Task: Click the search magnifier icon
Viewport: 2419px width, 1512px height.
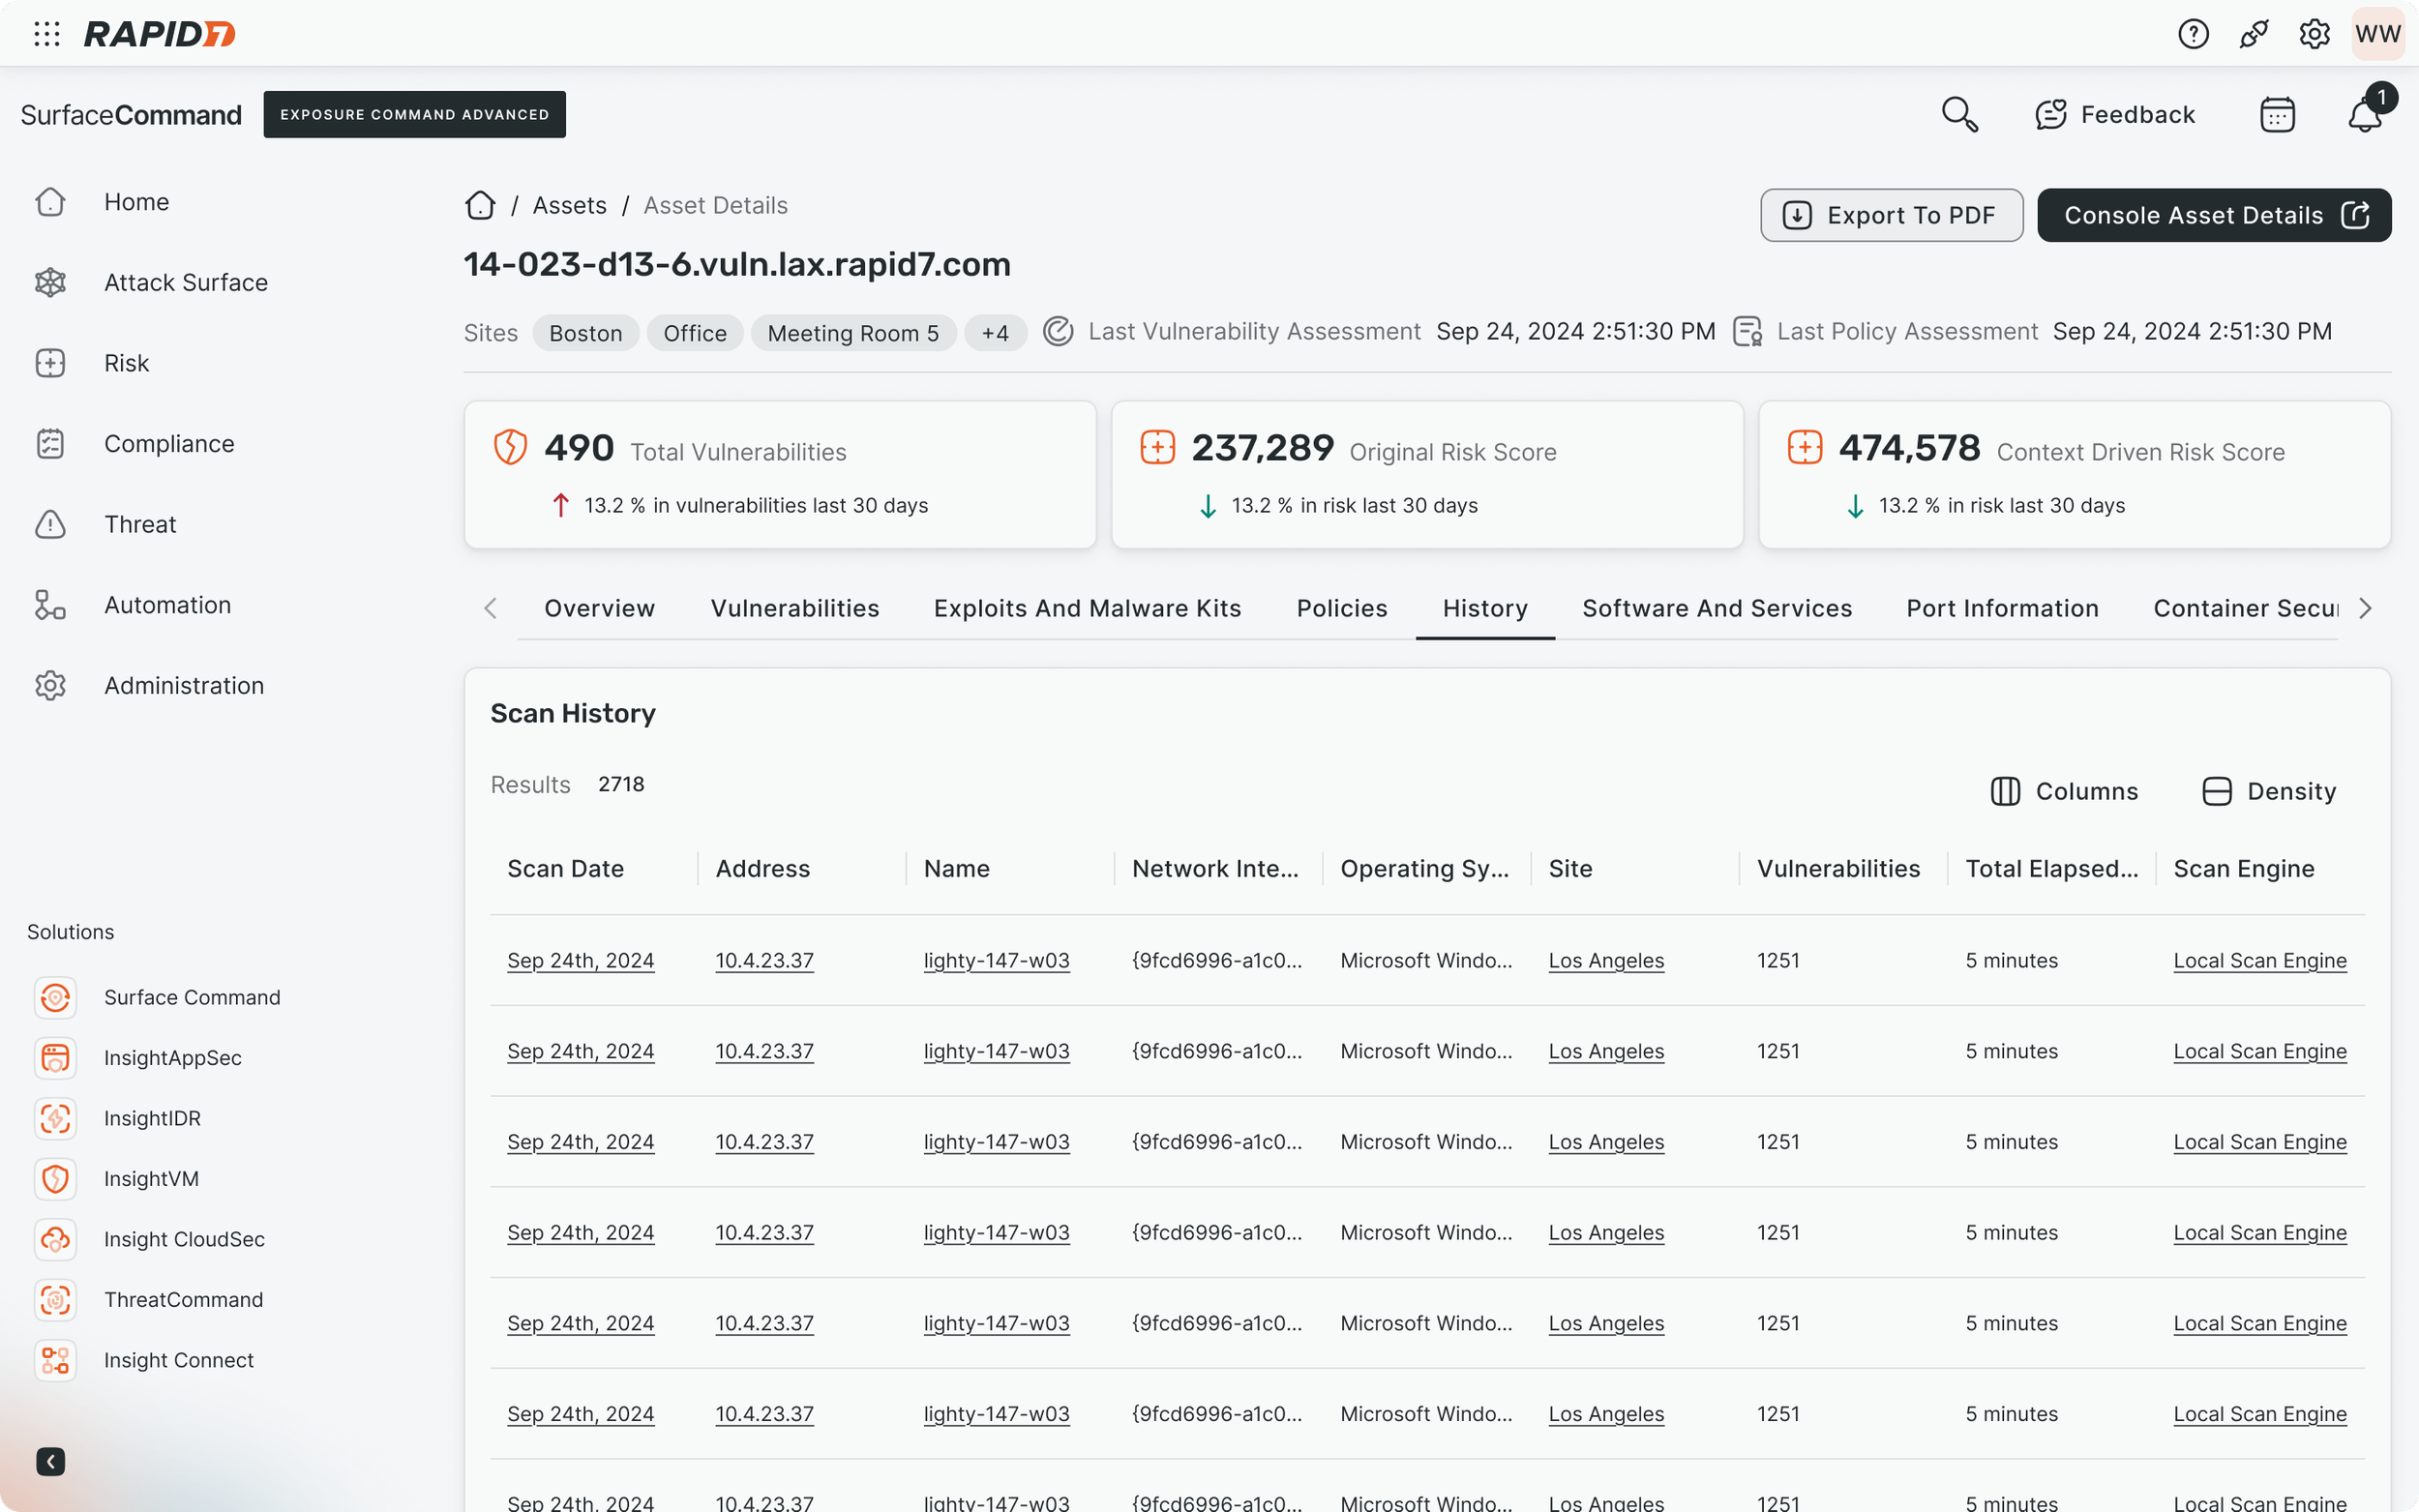Action: pos(1959,114)
